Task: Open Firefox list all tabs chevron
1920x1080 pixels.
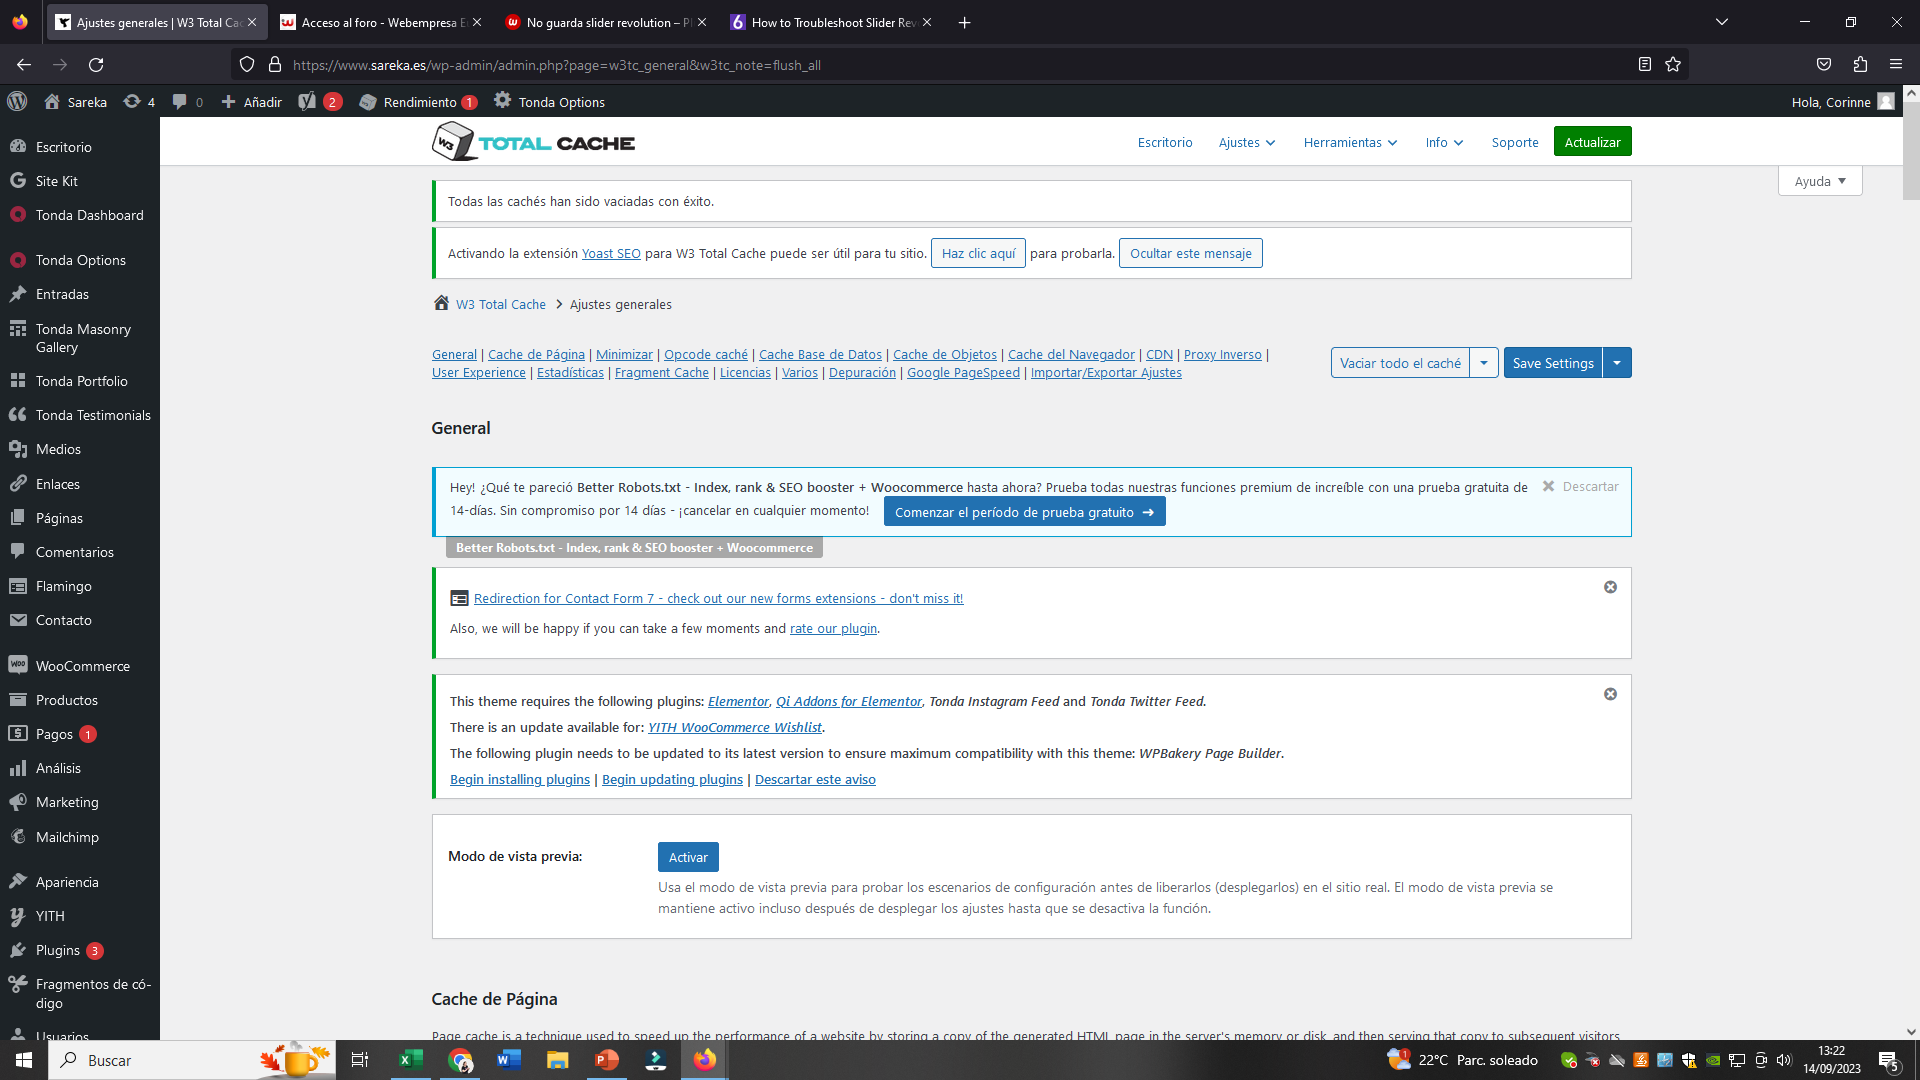Action: (x=1721, y=22)
